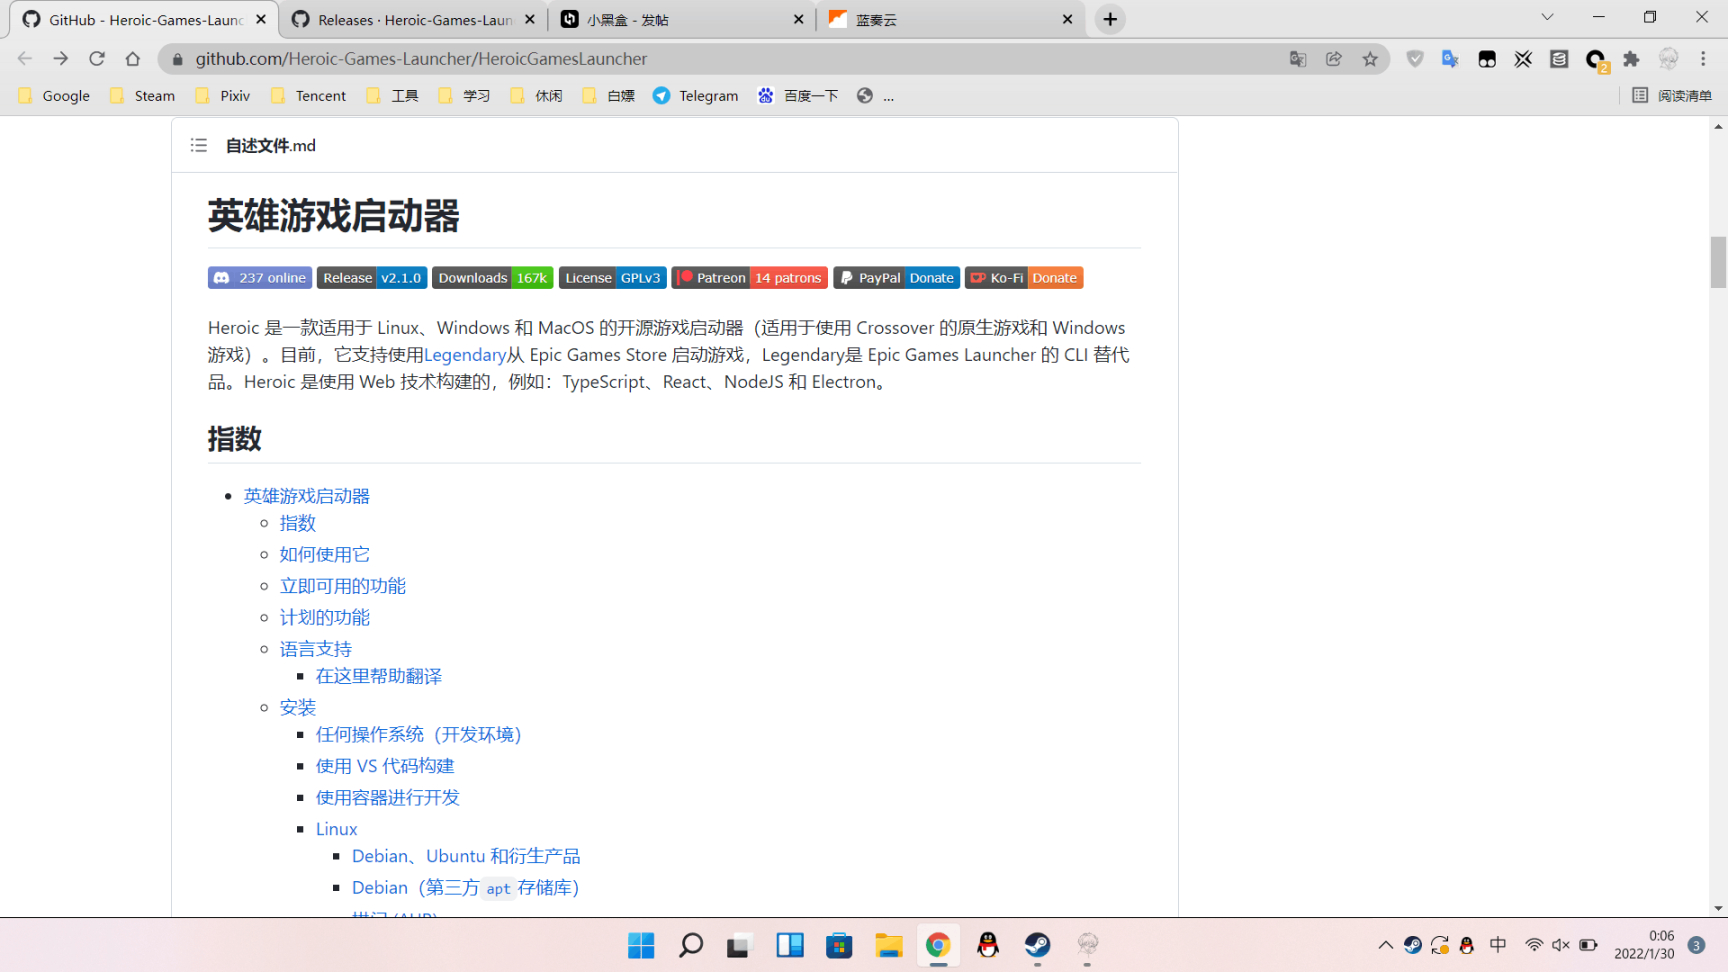Show hidden system tray icons
This screenshot has width=1728, height=972.
1385,945
